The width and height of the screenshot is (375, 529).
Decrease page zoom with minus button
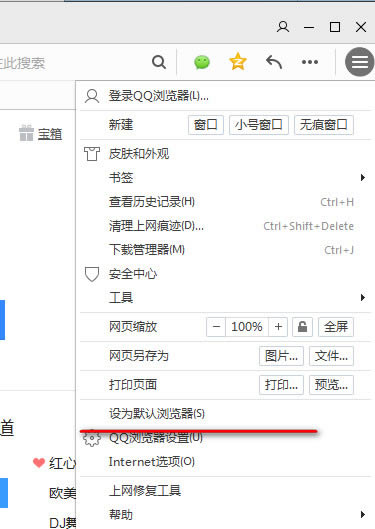pyautogui.click(x=217, y=327)
